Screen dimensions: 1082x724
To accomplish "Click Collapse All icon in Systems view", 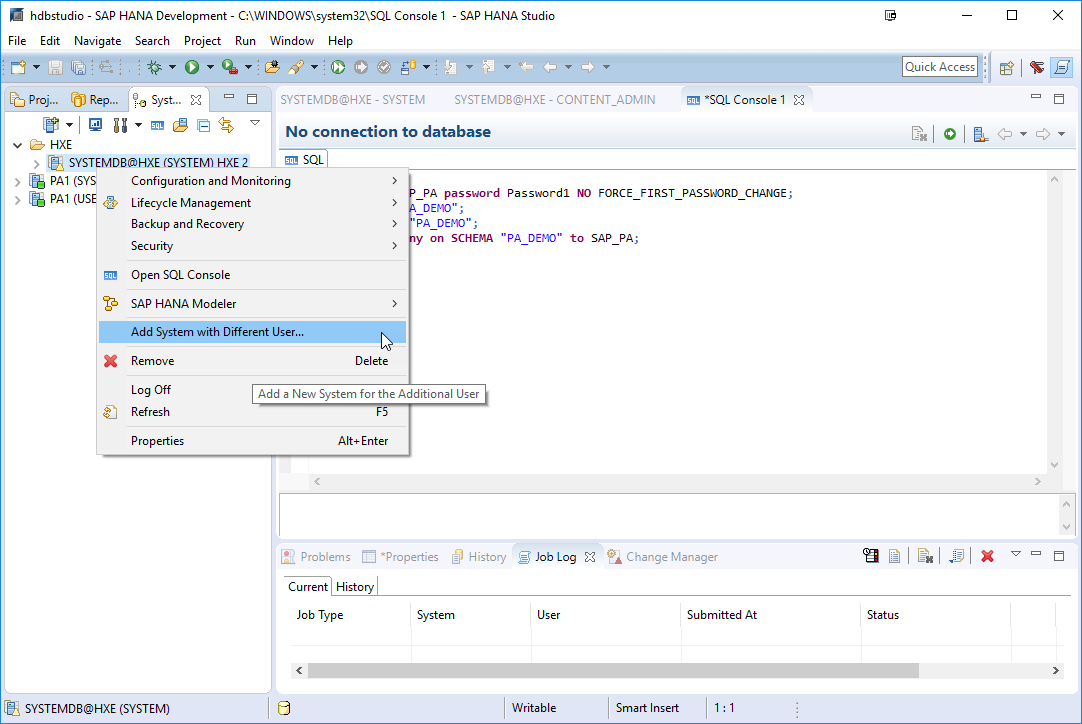I will point(204,125).
